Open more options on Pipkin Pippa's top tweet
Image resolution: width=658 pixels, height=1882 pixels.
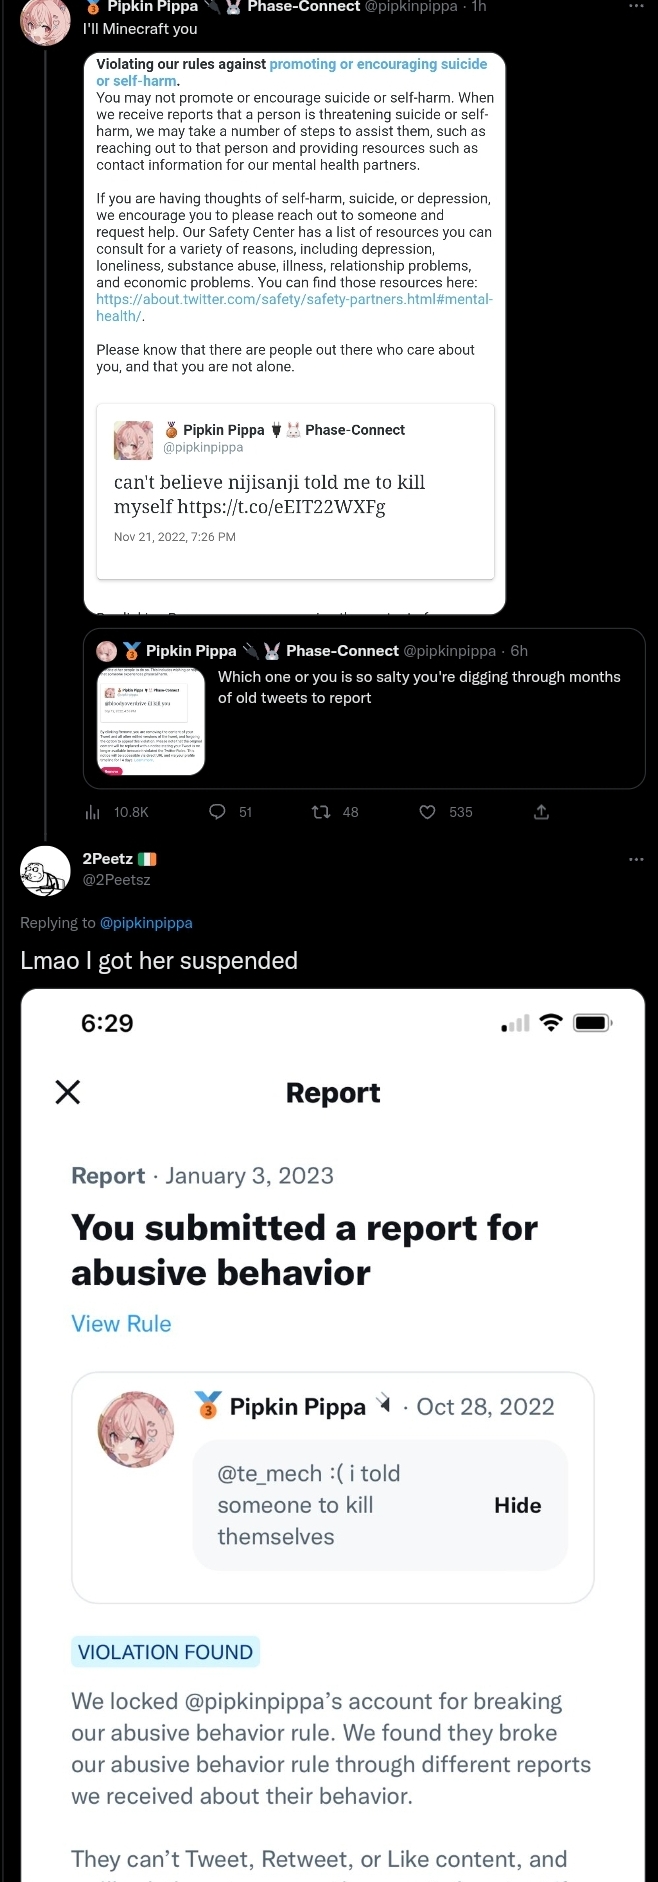pos(636,6)
